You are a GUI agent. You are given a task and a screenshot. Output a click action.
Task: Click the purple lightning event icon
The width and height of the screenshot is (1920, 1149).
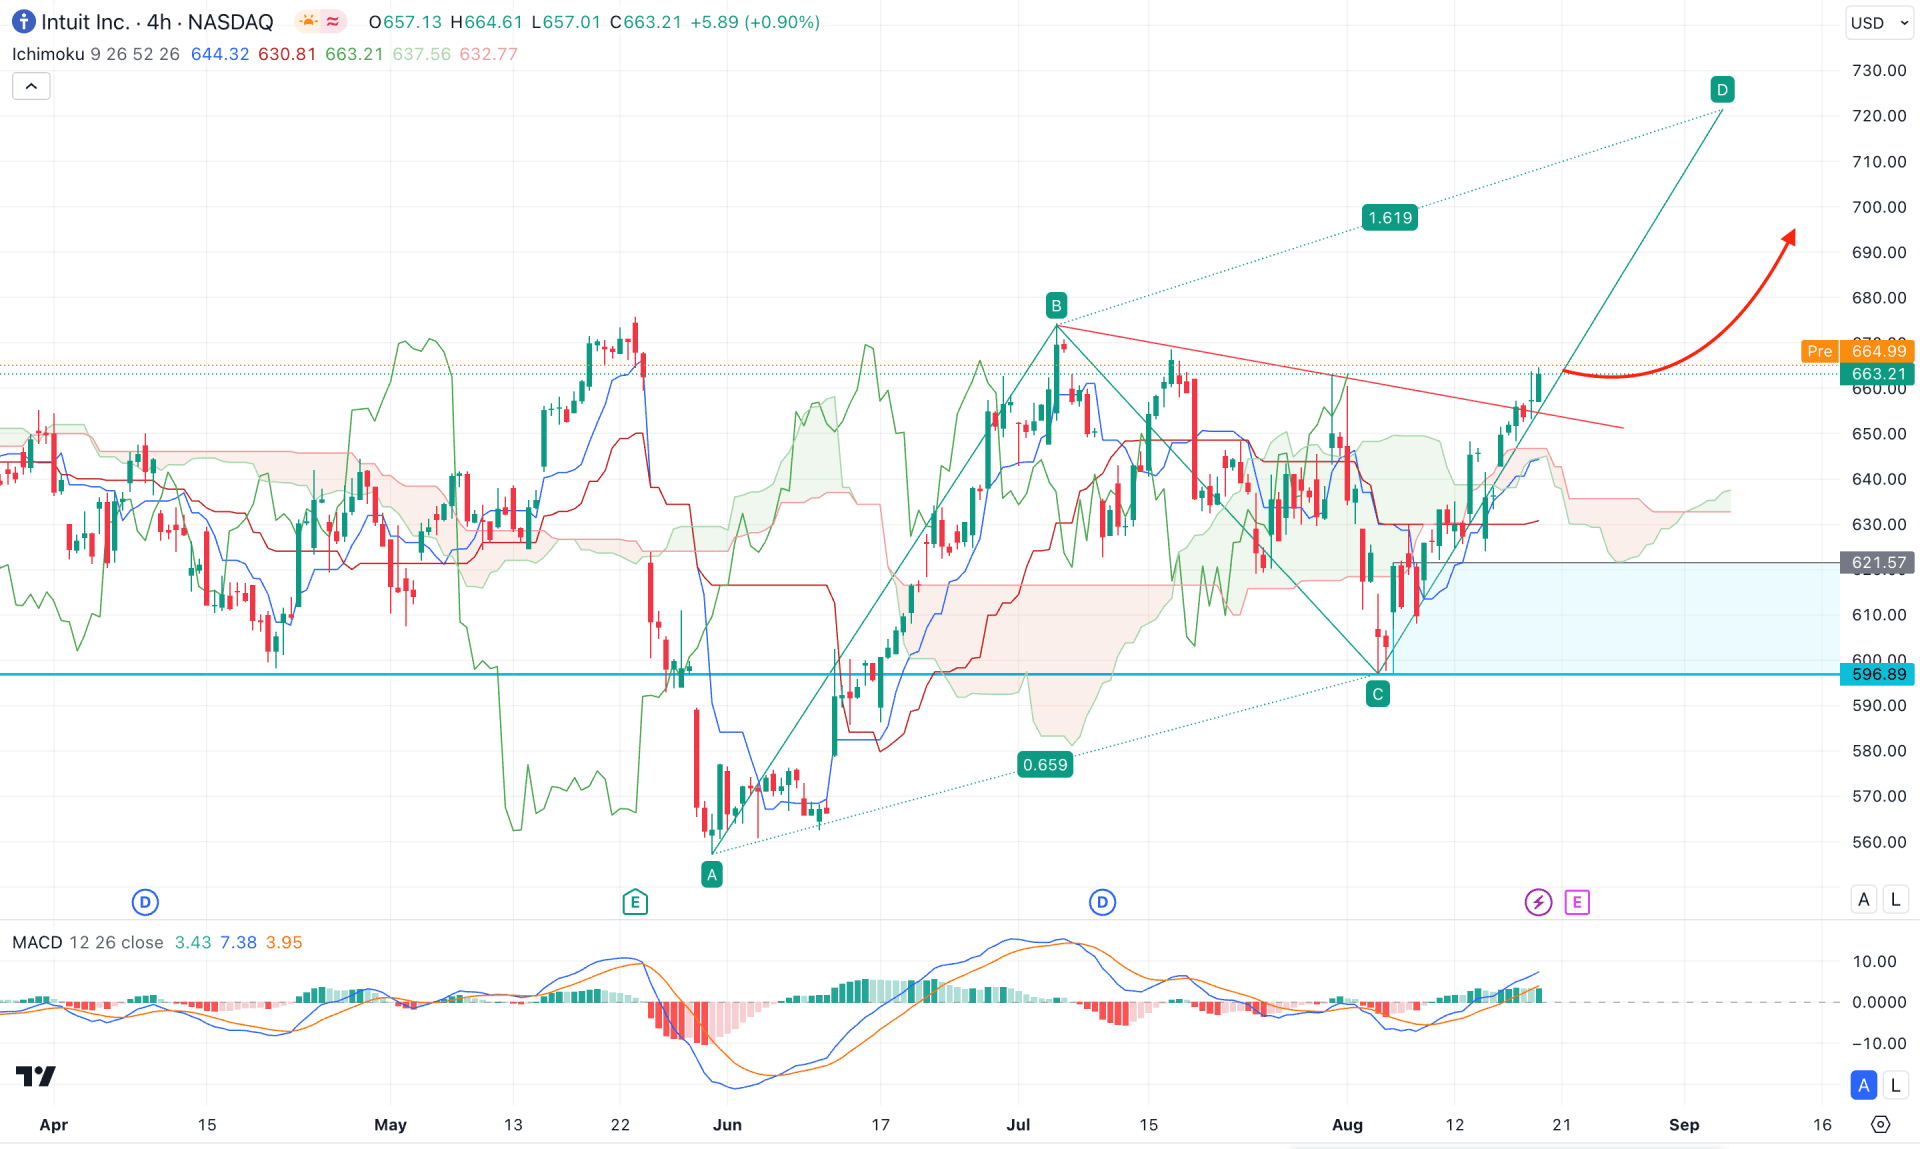1538,902
